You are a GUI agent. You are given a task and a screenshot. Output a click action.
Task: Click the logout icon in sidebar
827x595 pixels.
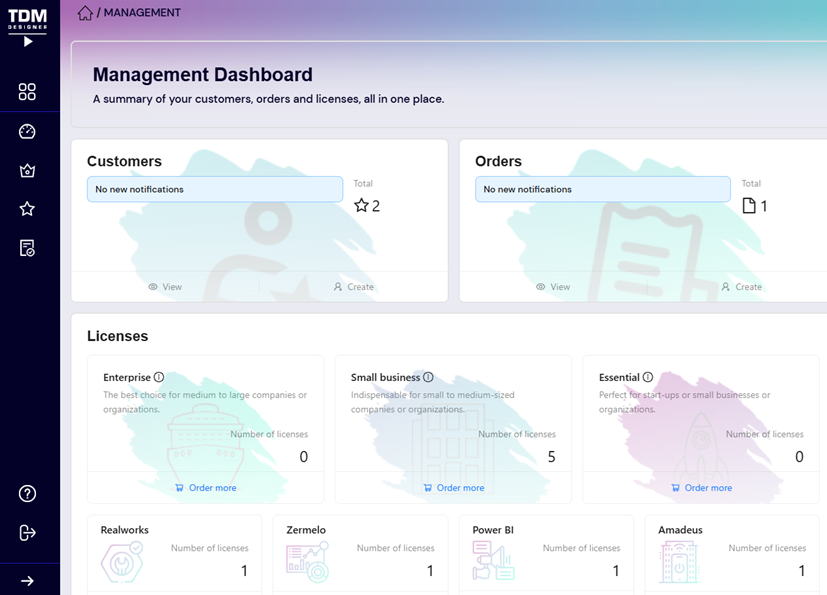(27, 533)
